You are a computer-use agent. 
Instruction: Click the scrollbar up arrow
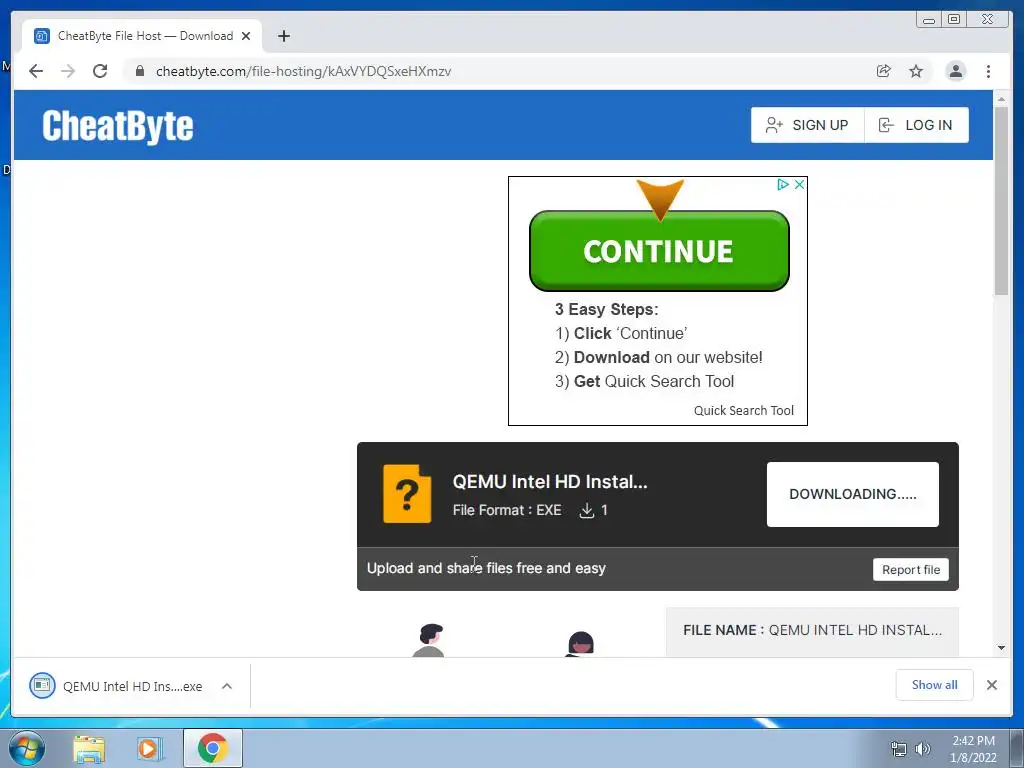(x=1001, y=99)
